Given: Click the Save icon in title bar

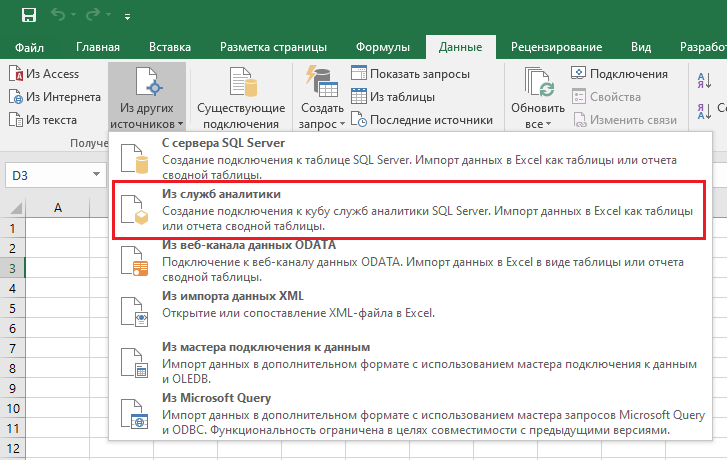Looking at the screenshot, I should pos(26,16).
